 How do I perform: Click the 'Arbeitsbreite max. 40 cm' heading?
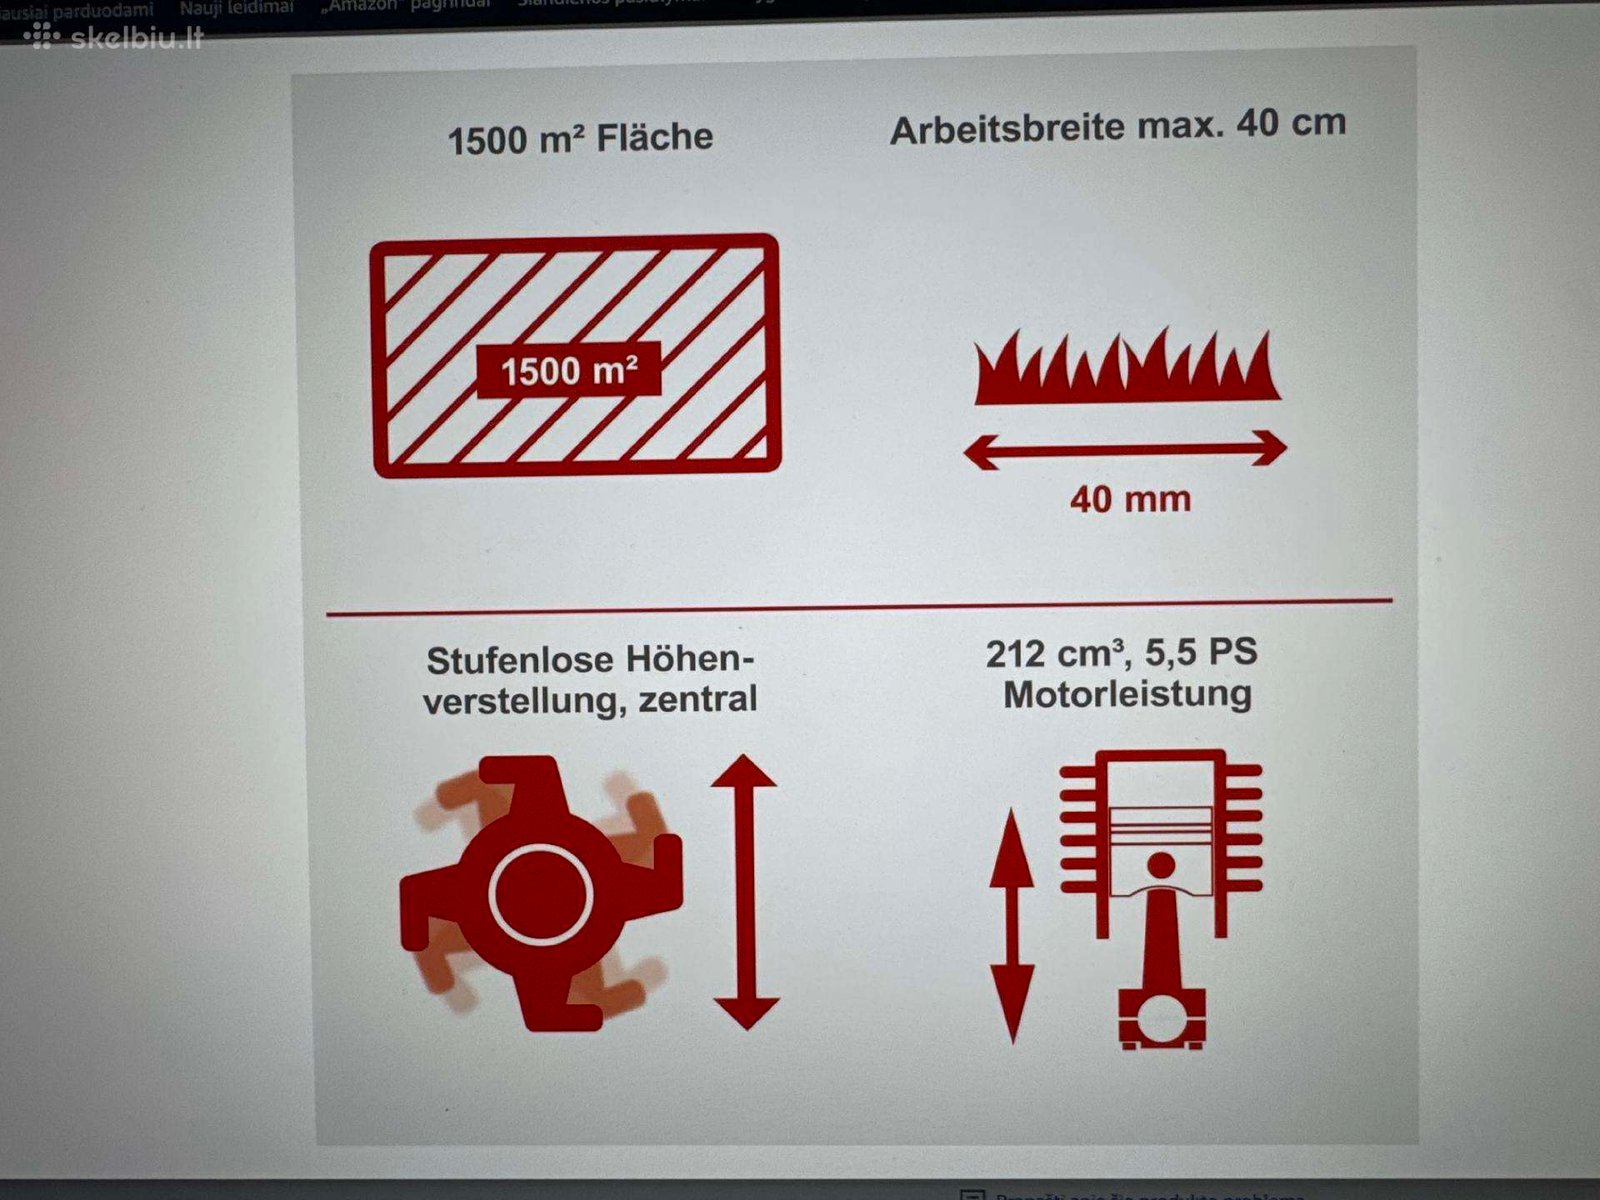(x=1118, y=126)
